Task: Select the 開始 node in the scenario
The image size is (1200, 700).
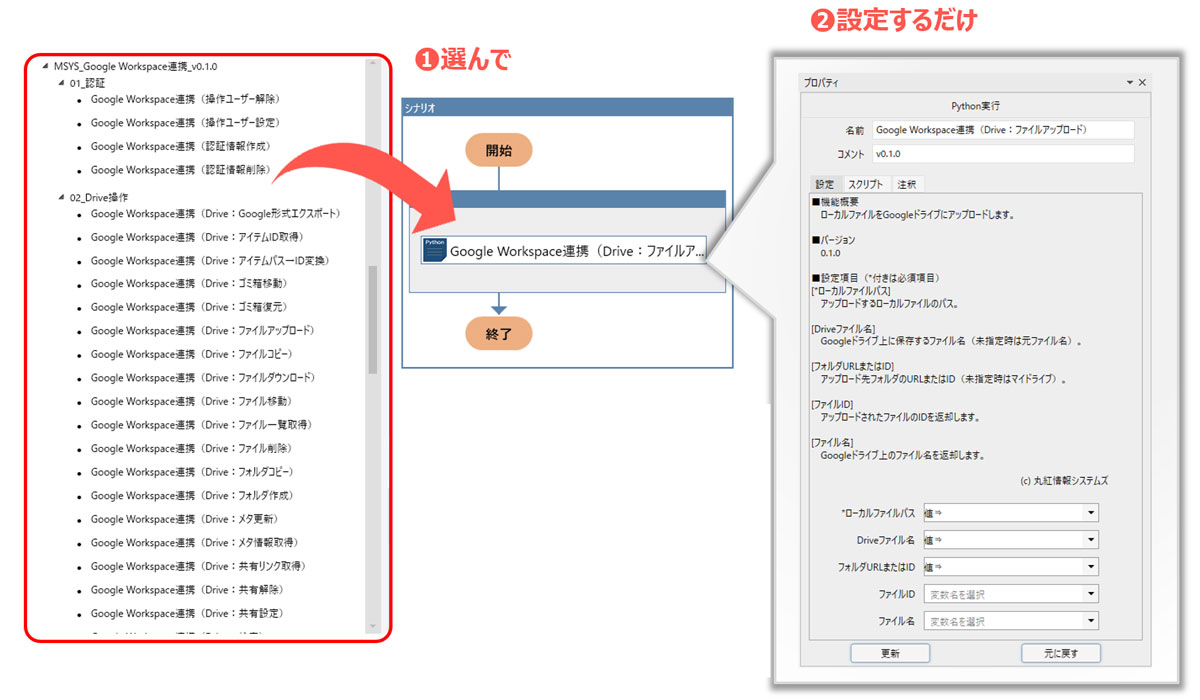Action: coord(499,151)
